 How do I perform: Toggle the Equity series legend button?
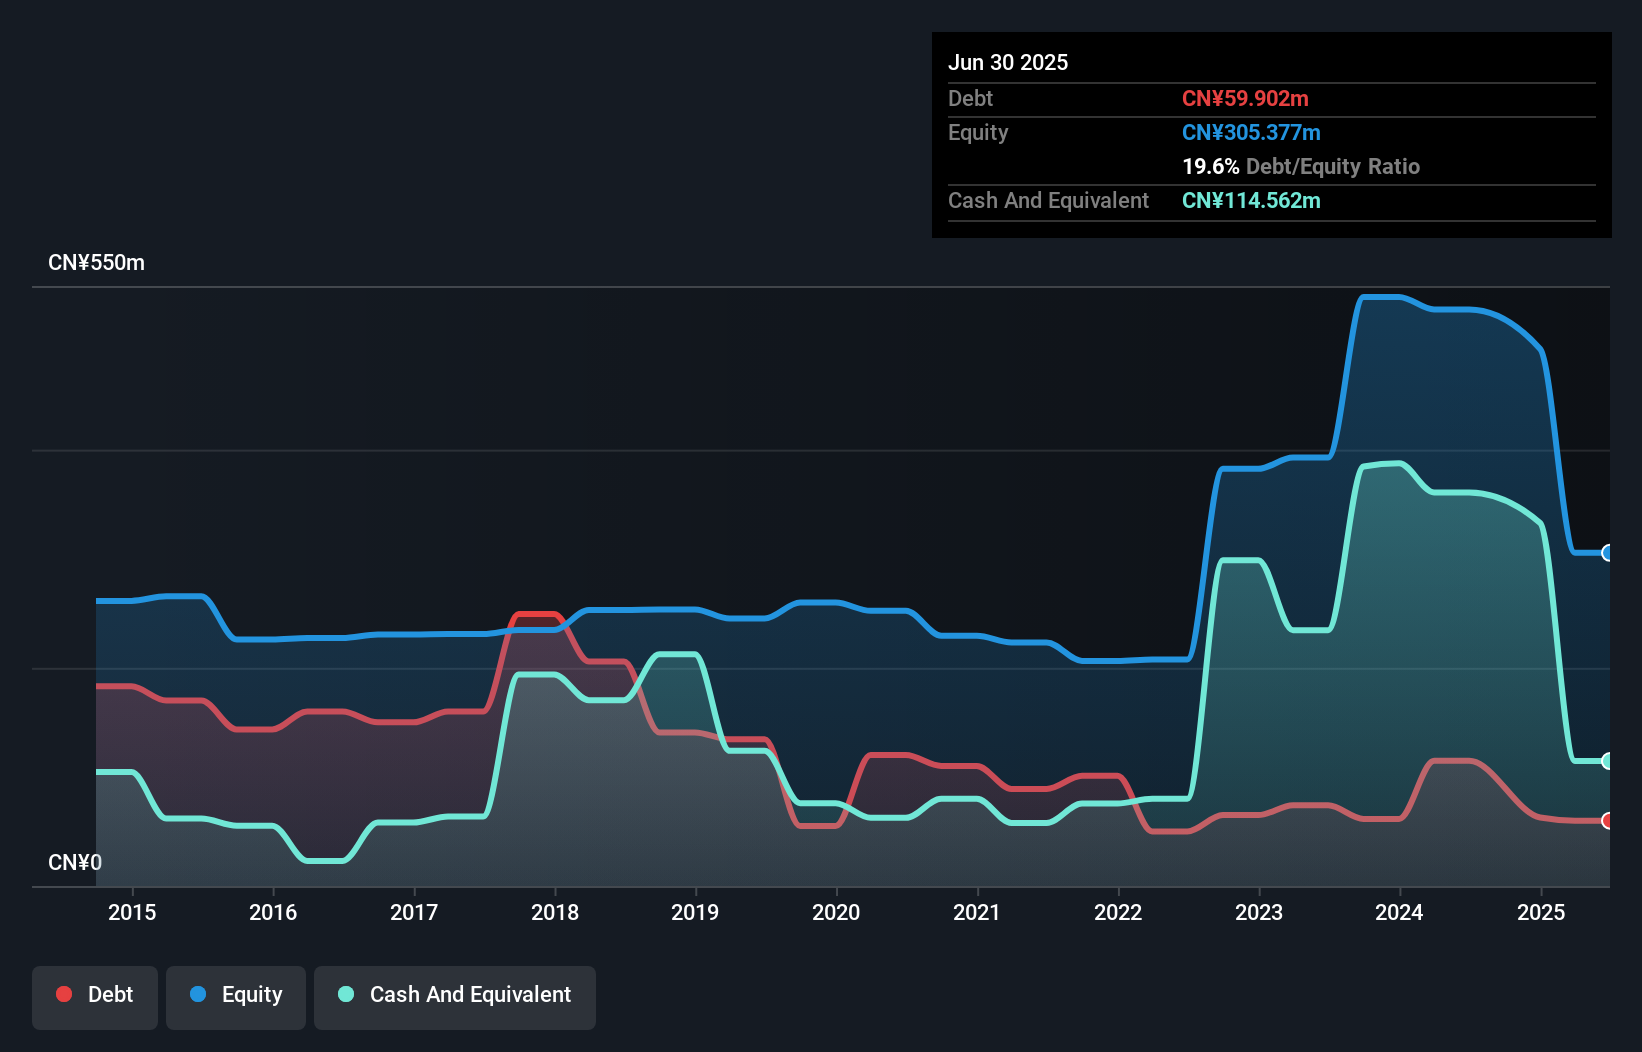pyautogui.click(x=236, y=996)
